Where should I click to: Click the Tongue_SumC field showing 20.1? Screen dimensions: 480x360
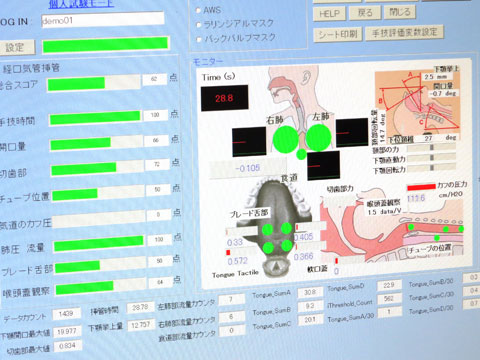click(310, 319)
